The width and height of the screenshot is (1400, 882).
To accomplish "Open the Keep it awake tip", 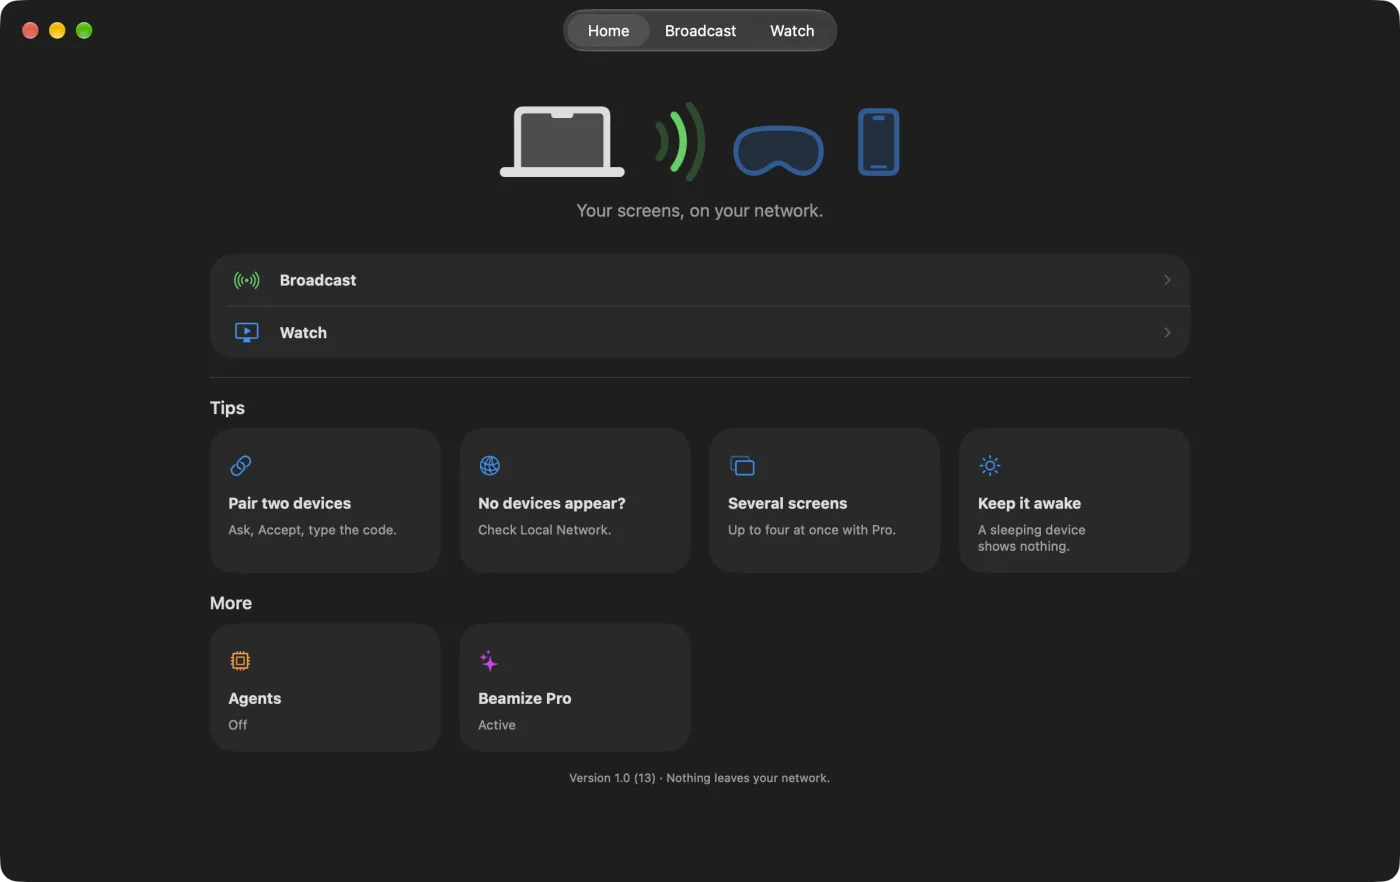I will click(x=1075, y=501).
